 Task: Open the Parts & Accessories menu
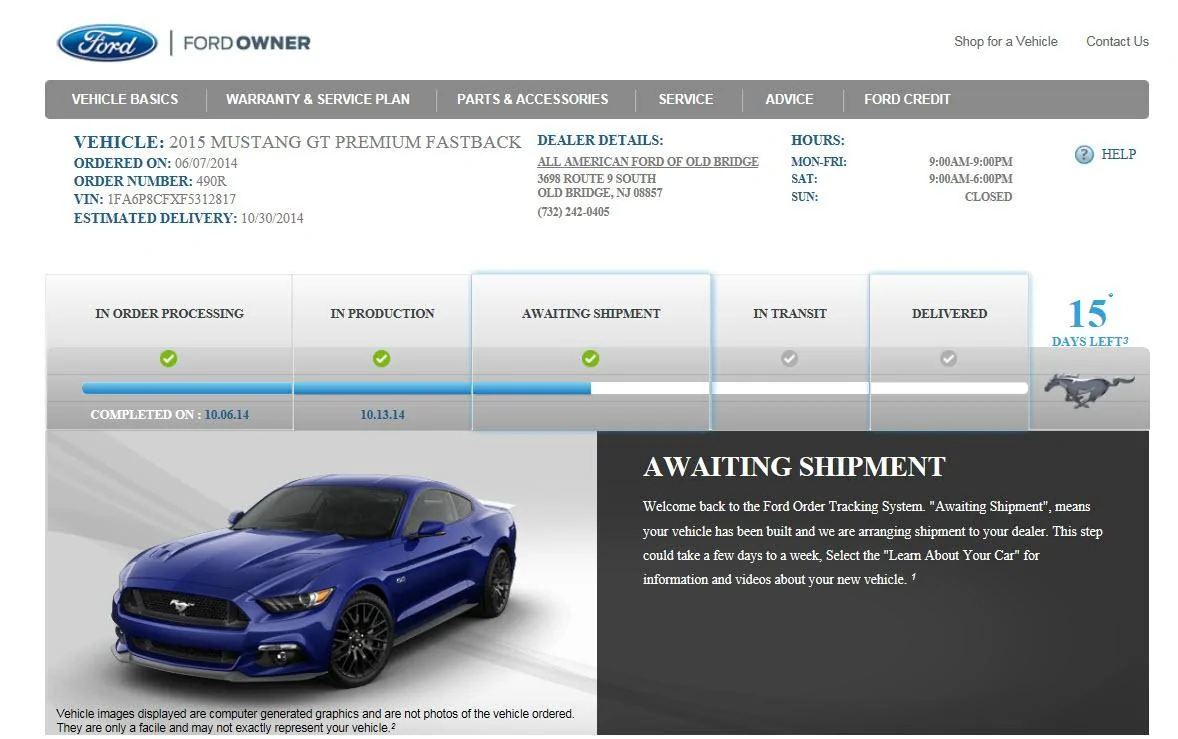533,99
